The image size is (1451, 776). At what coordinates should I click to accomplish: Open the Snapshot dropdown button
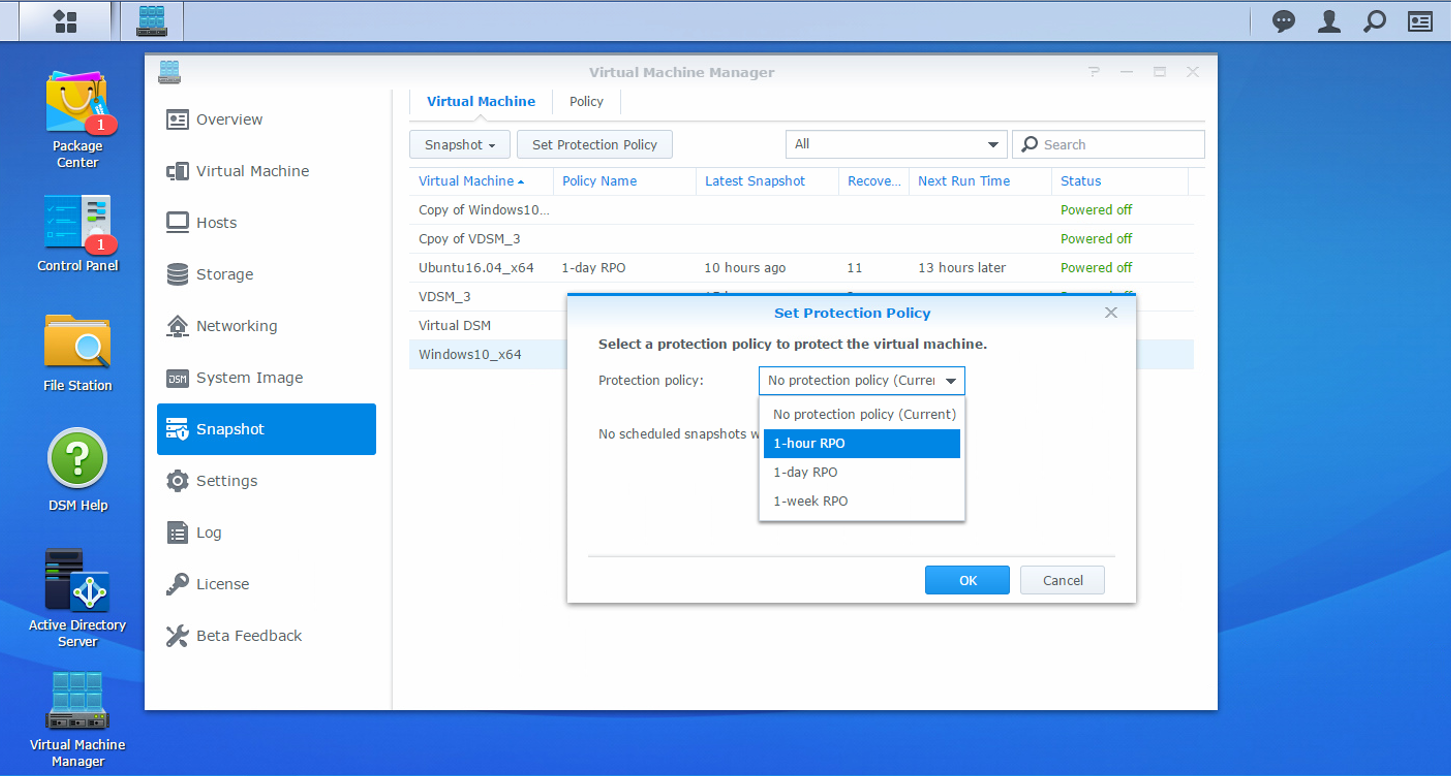pyautogui.click(x=459, y=145)
